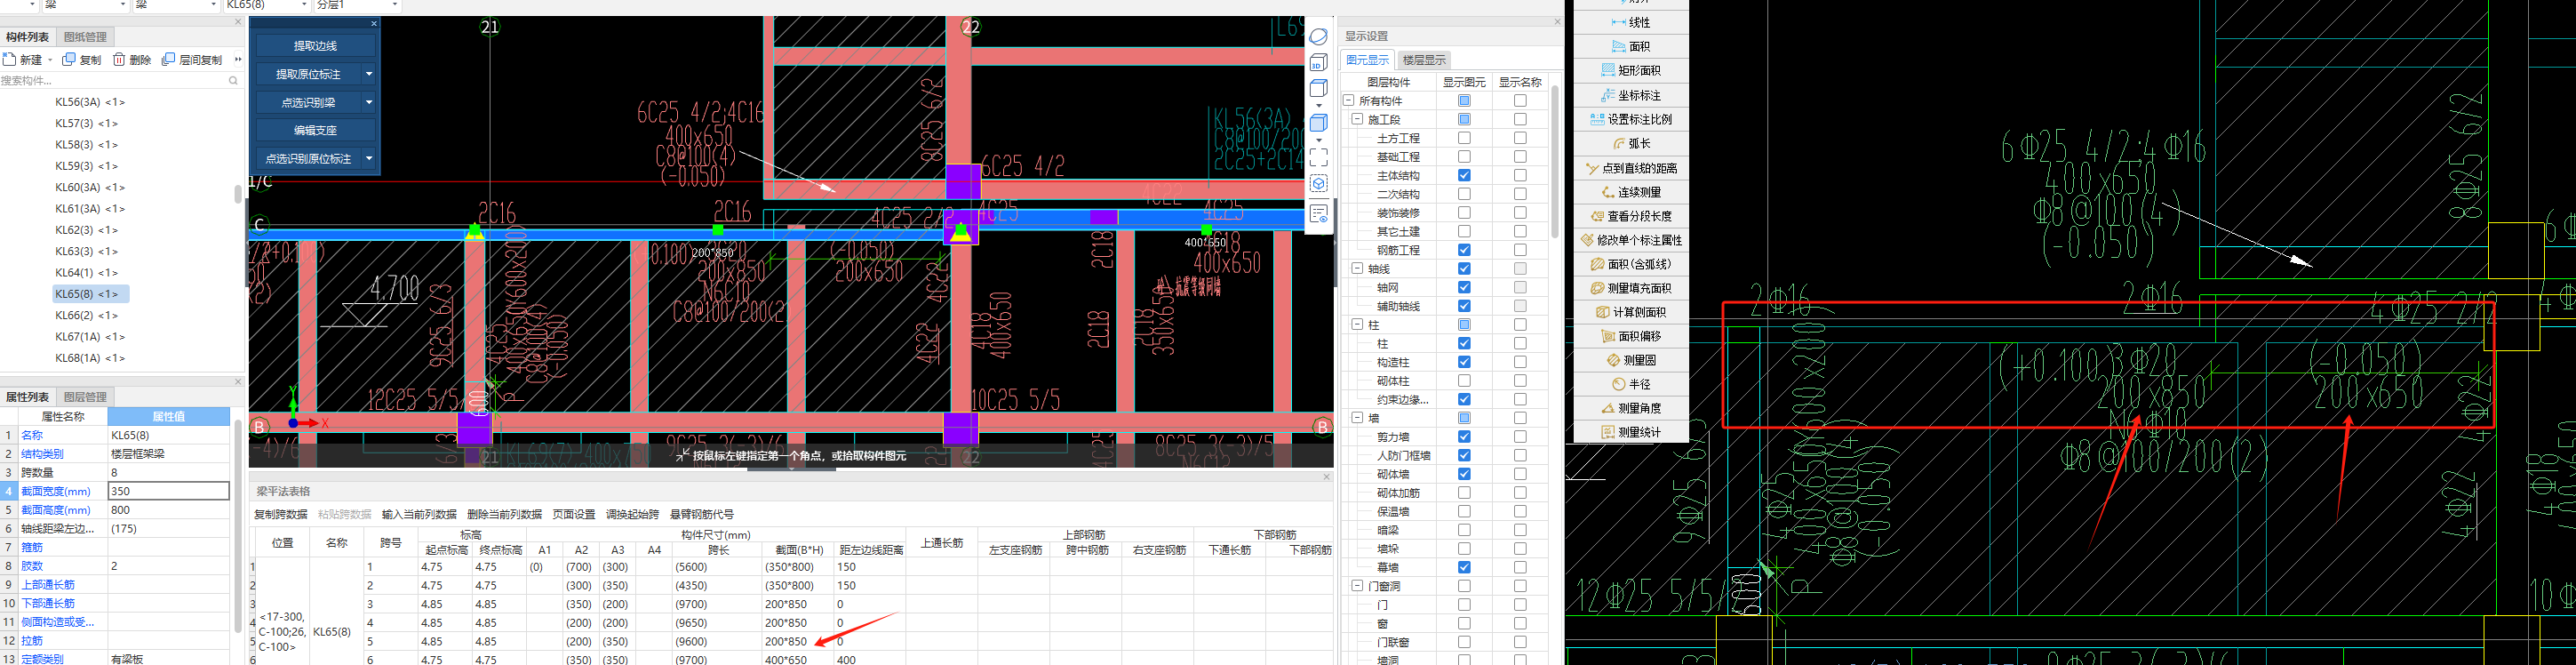
Task: Open dropdown arrow beside 提取原位标注
Action: tap(369, 74)
